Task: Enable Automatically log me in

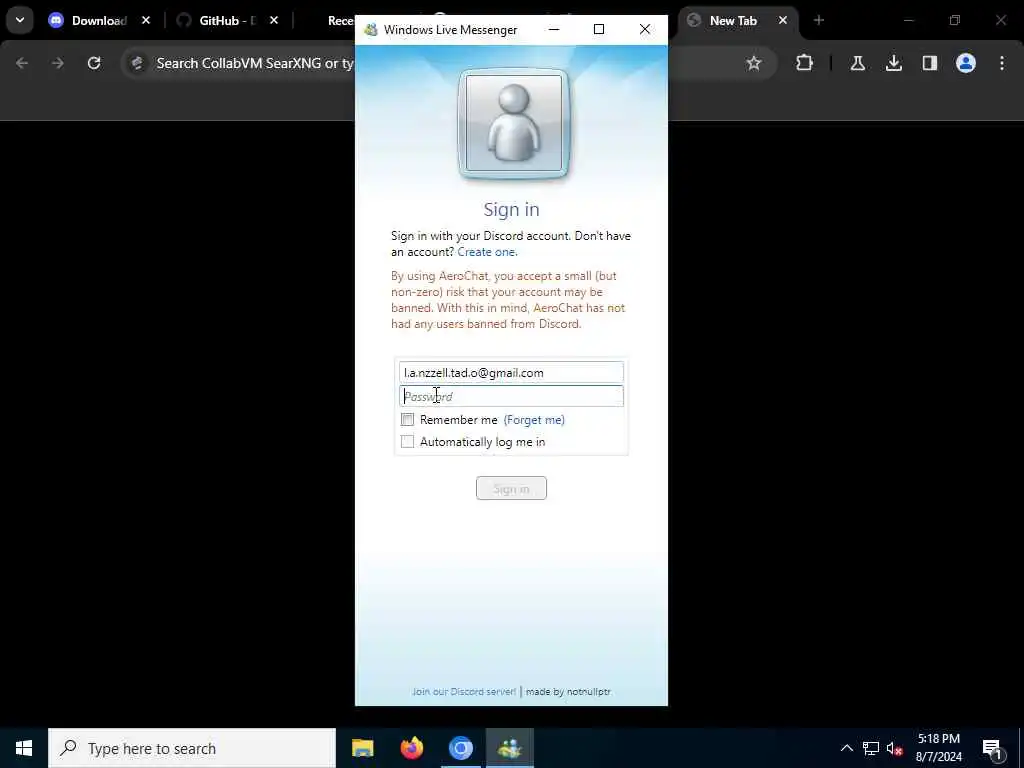Action: click(408, 441)
